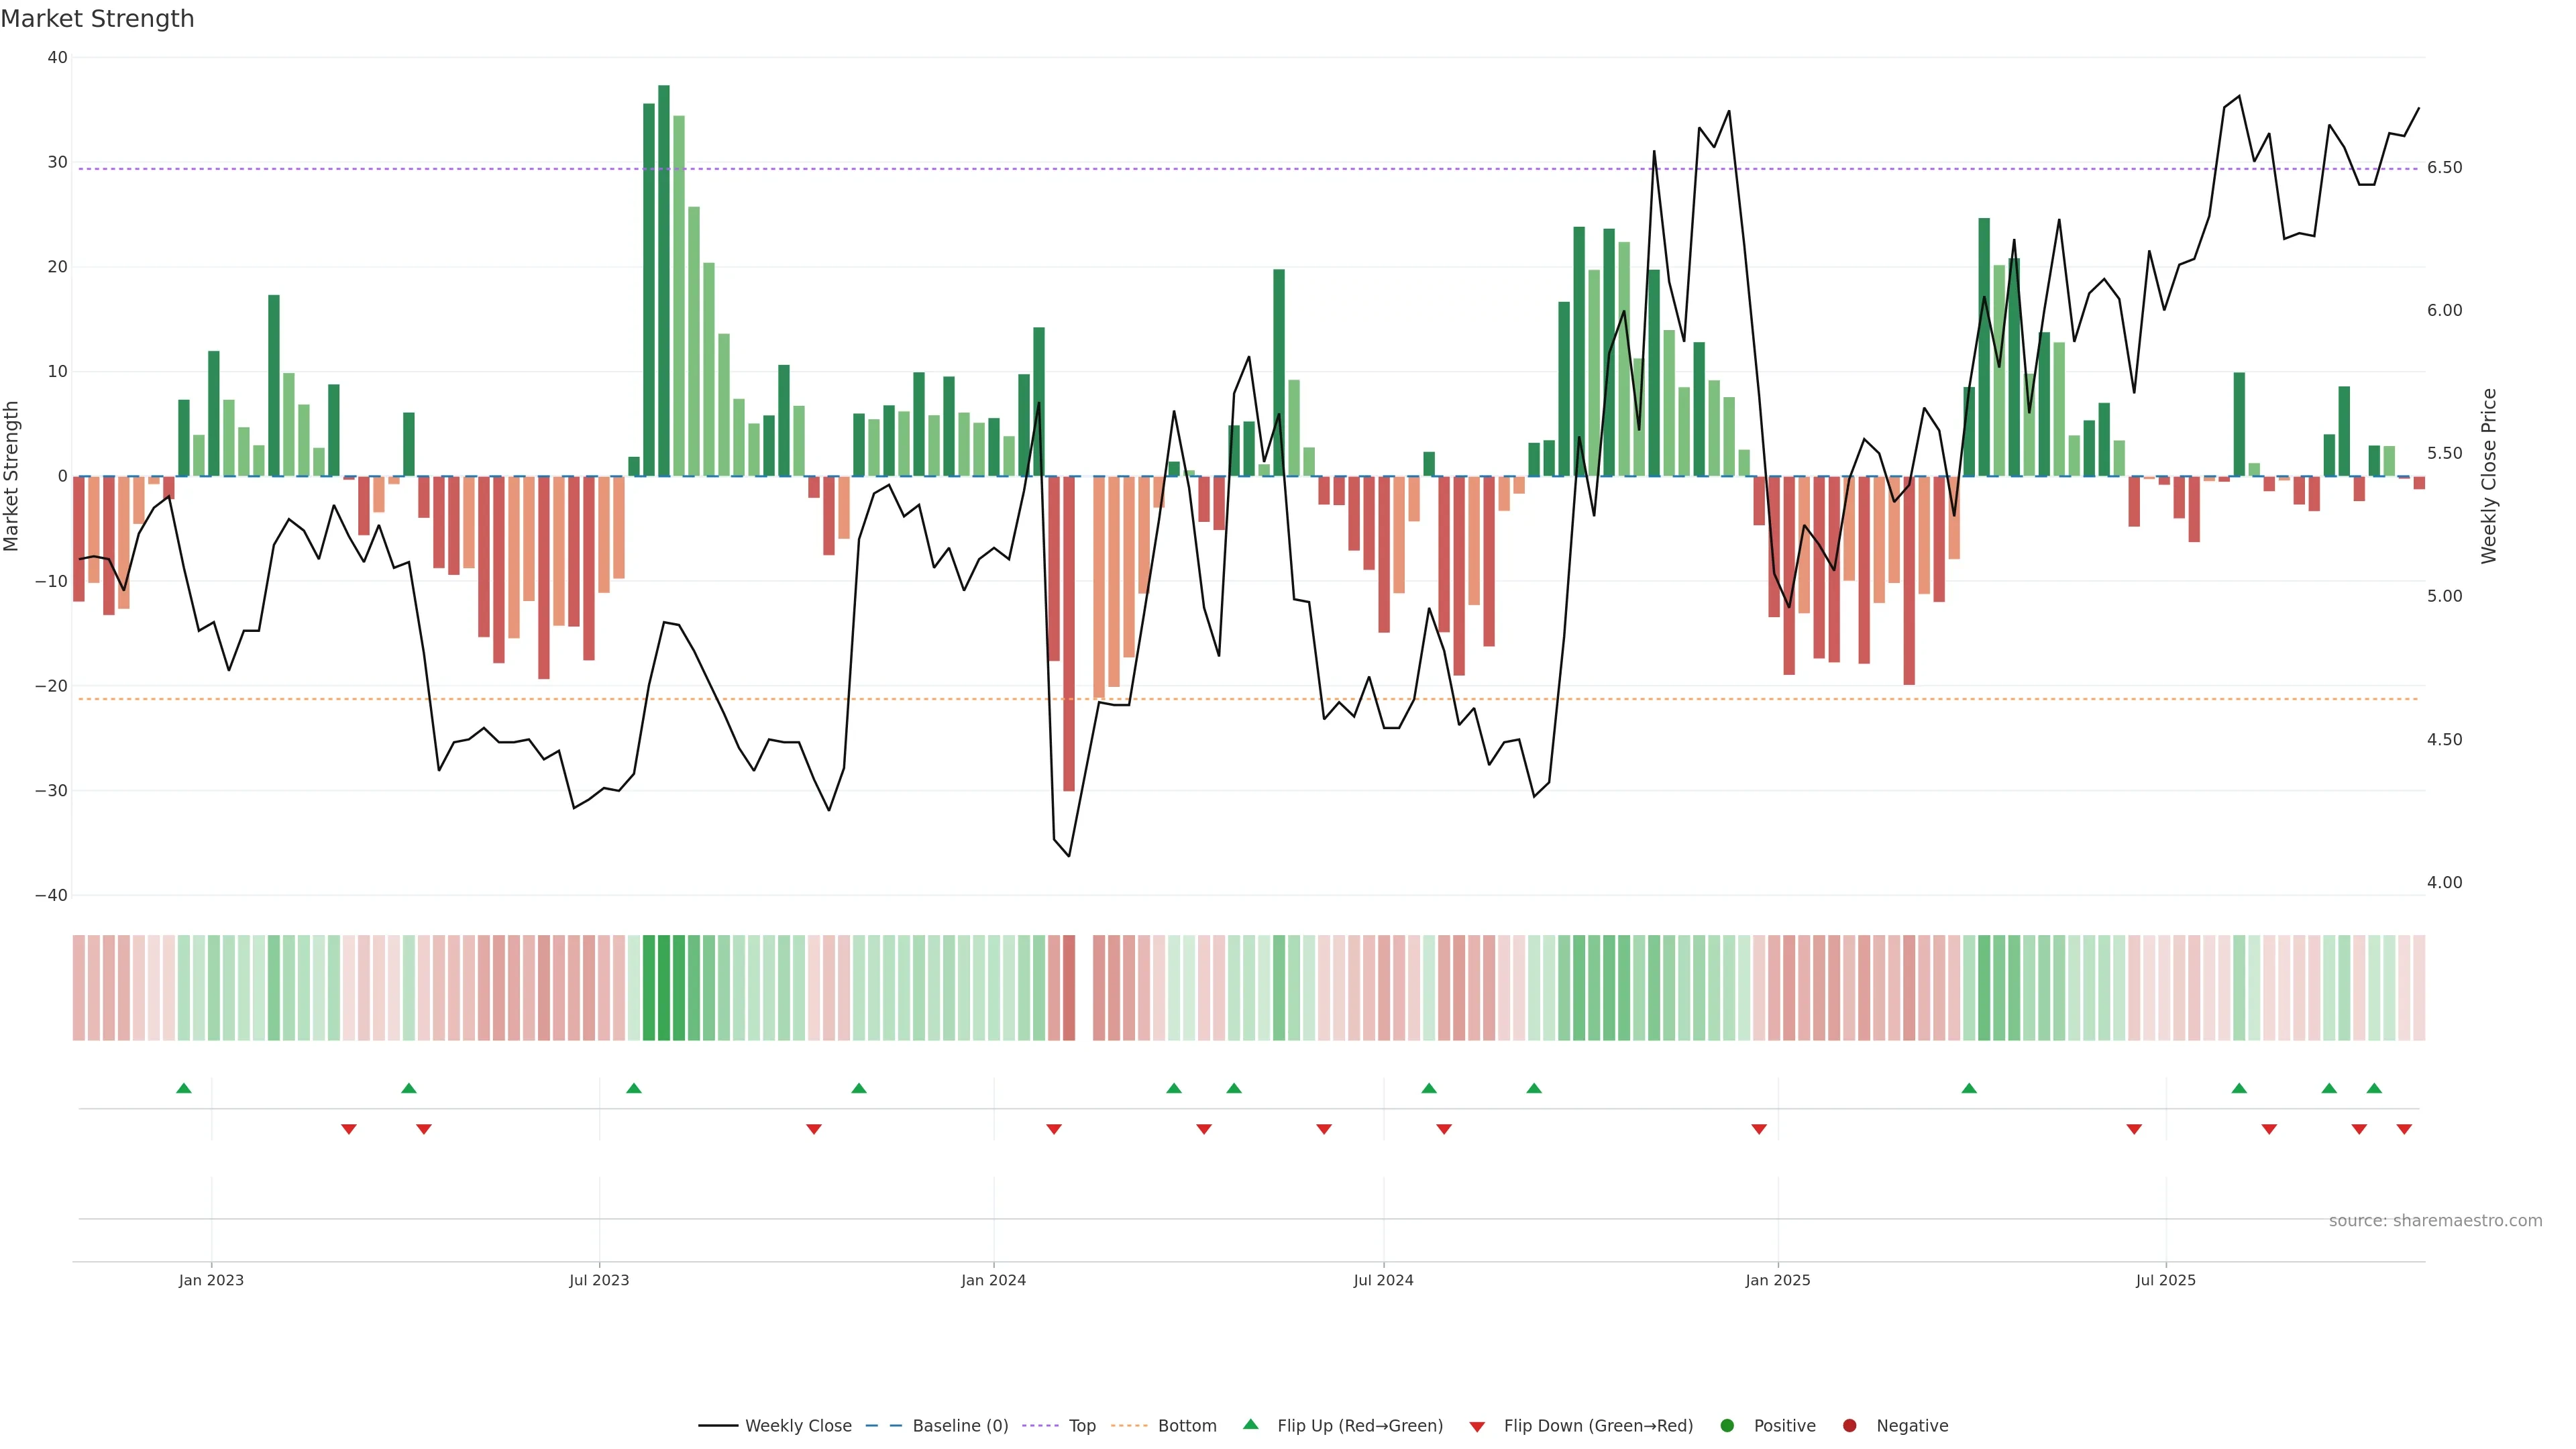Click flip-up marker just after Jul 2023
Viewport: 2576px width, 1449px height.
tap(634, 1088)
